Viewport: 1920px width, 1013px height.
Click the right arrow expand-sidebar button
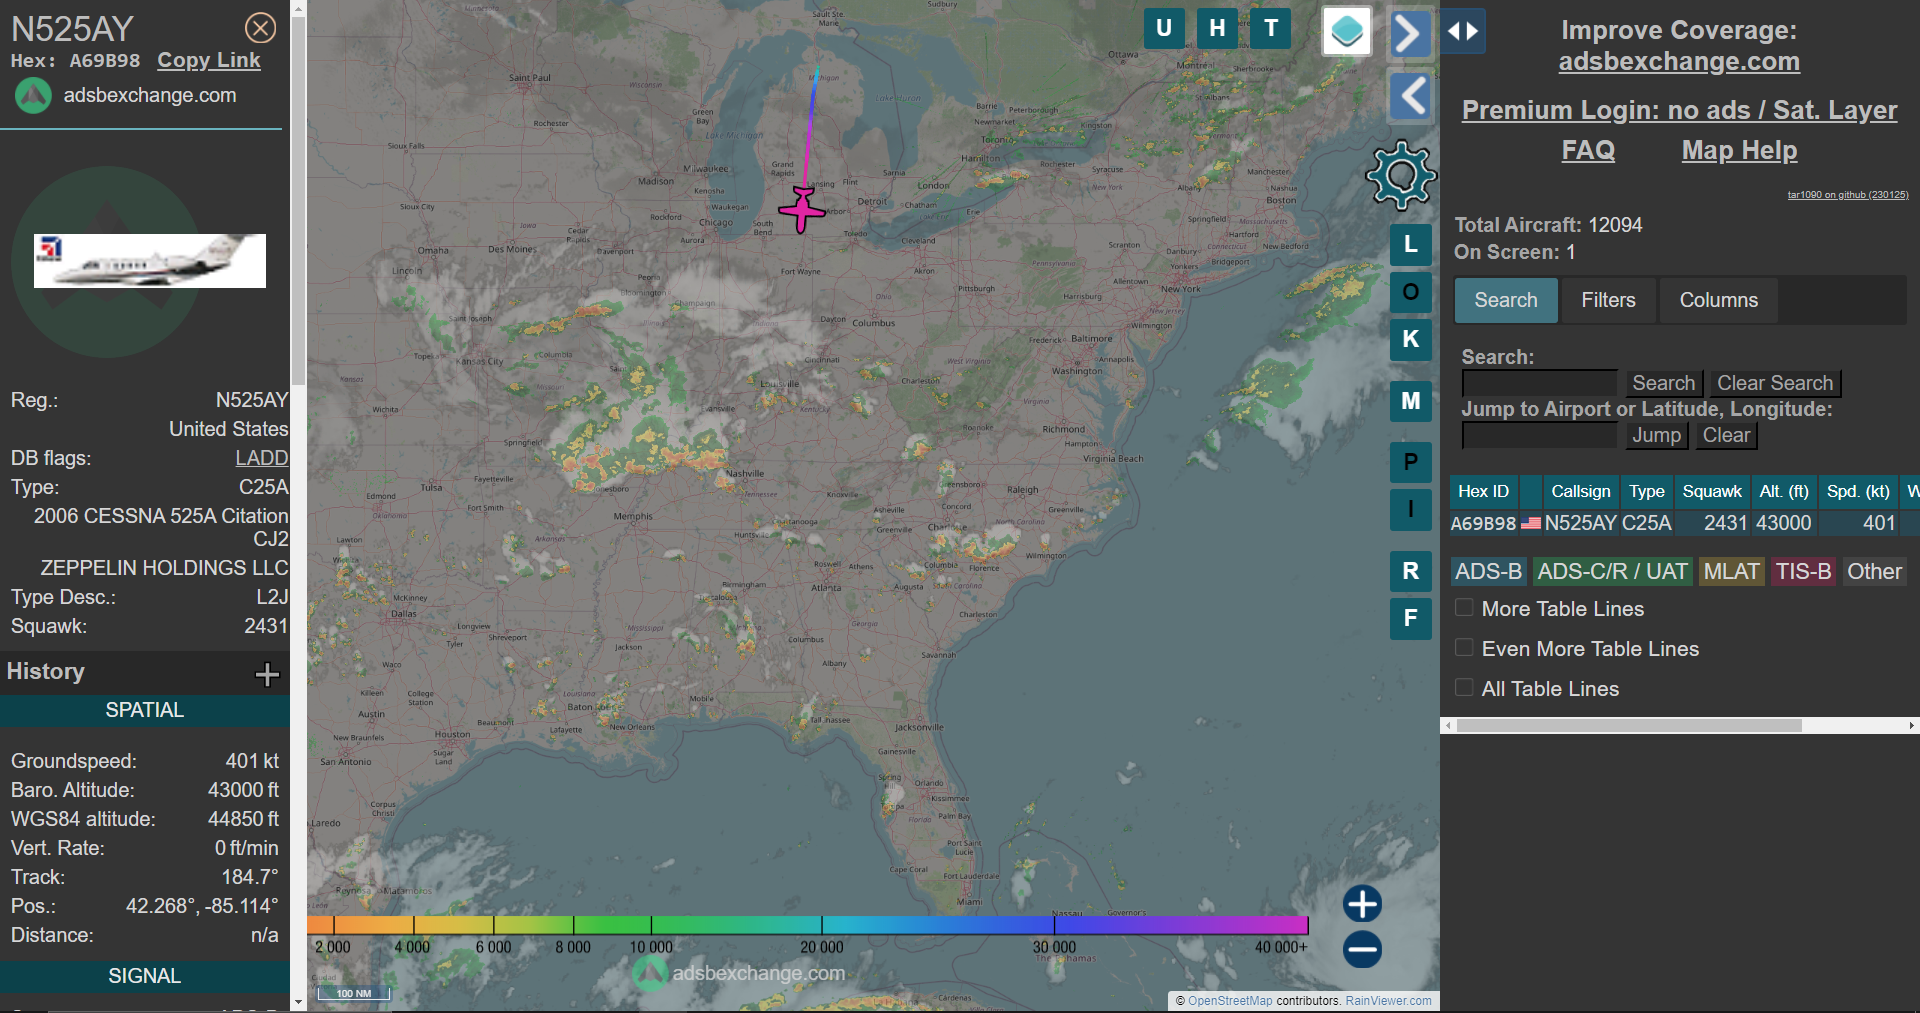coord(1410,34)
